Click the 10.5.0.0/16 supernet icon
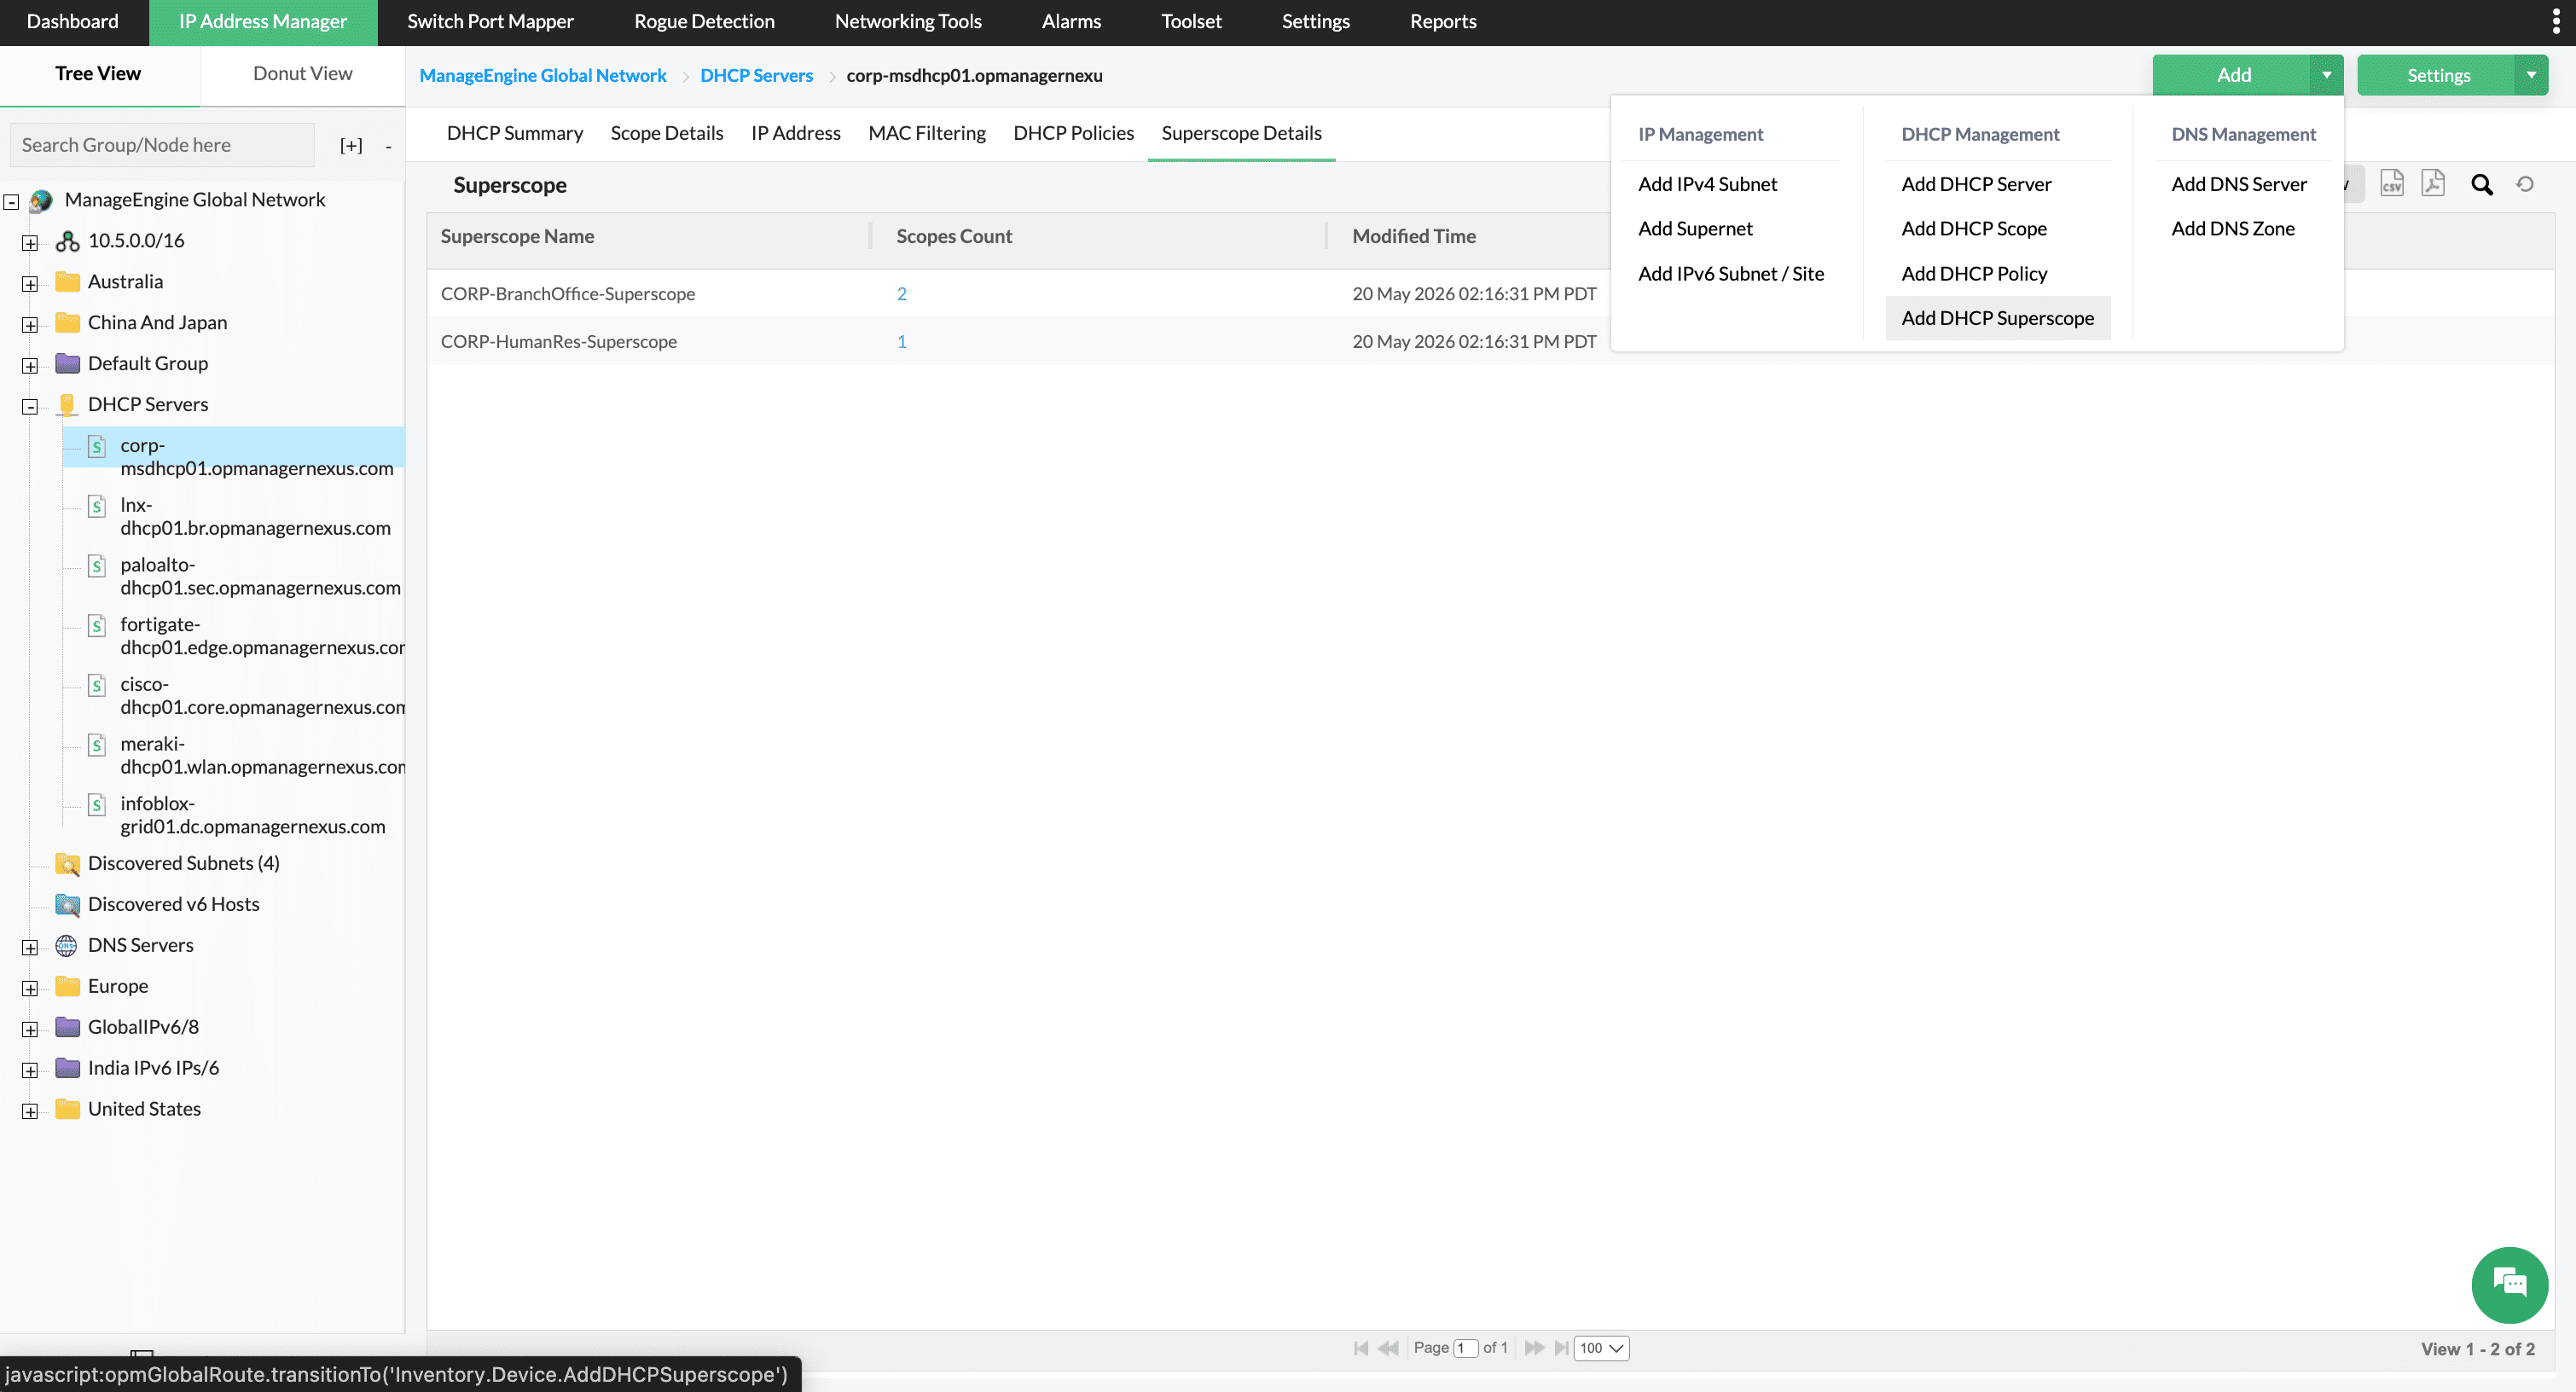Viewport: 2576px width, 1392px height. click(67, 241)
